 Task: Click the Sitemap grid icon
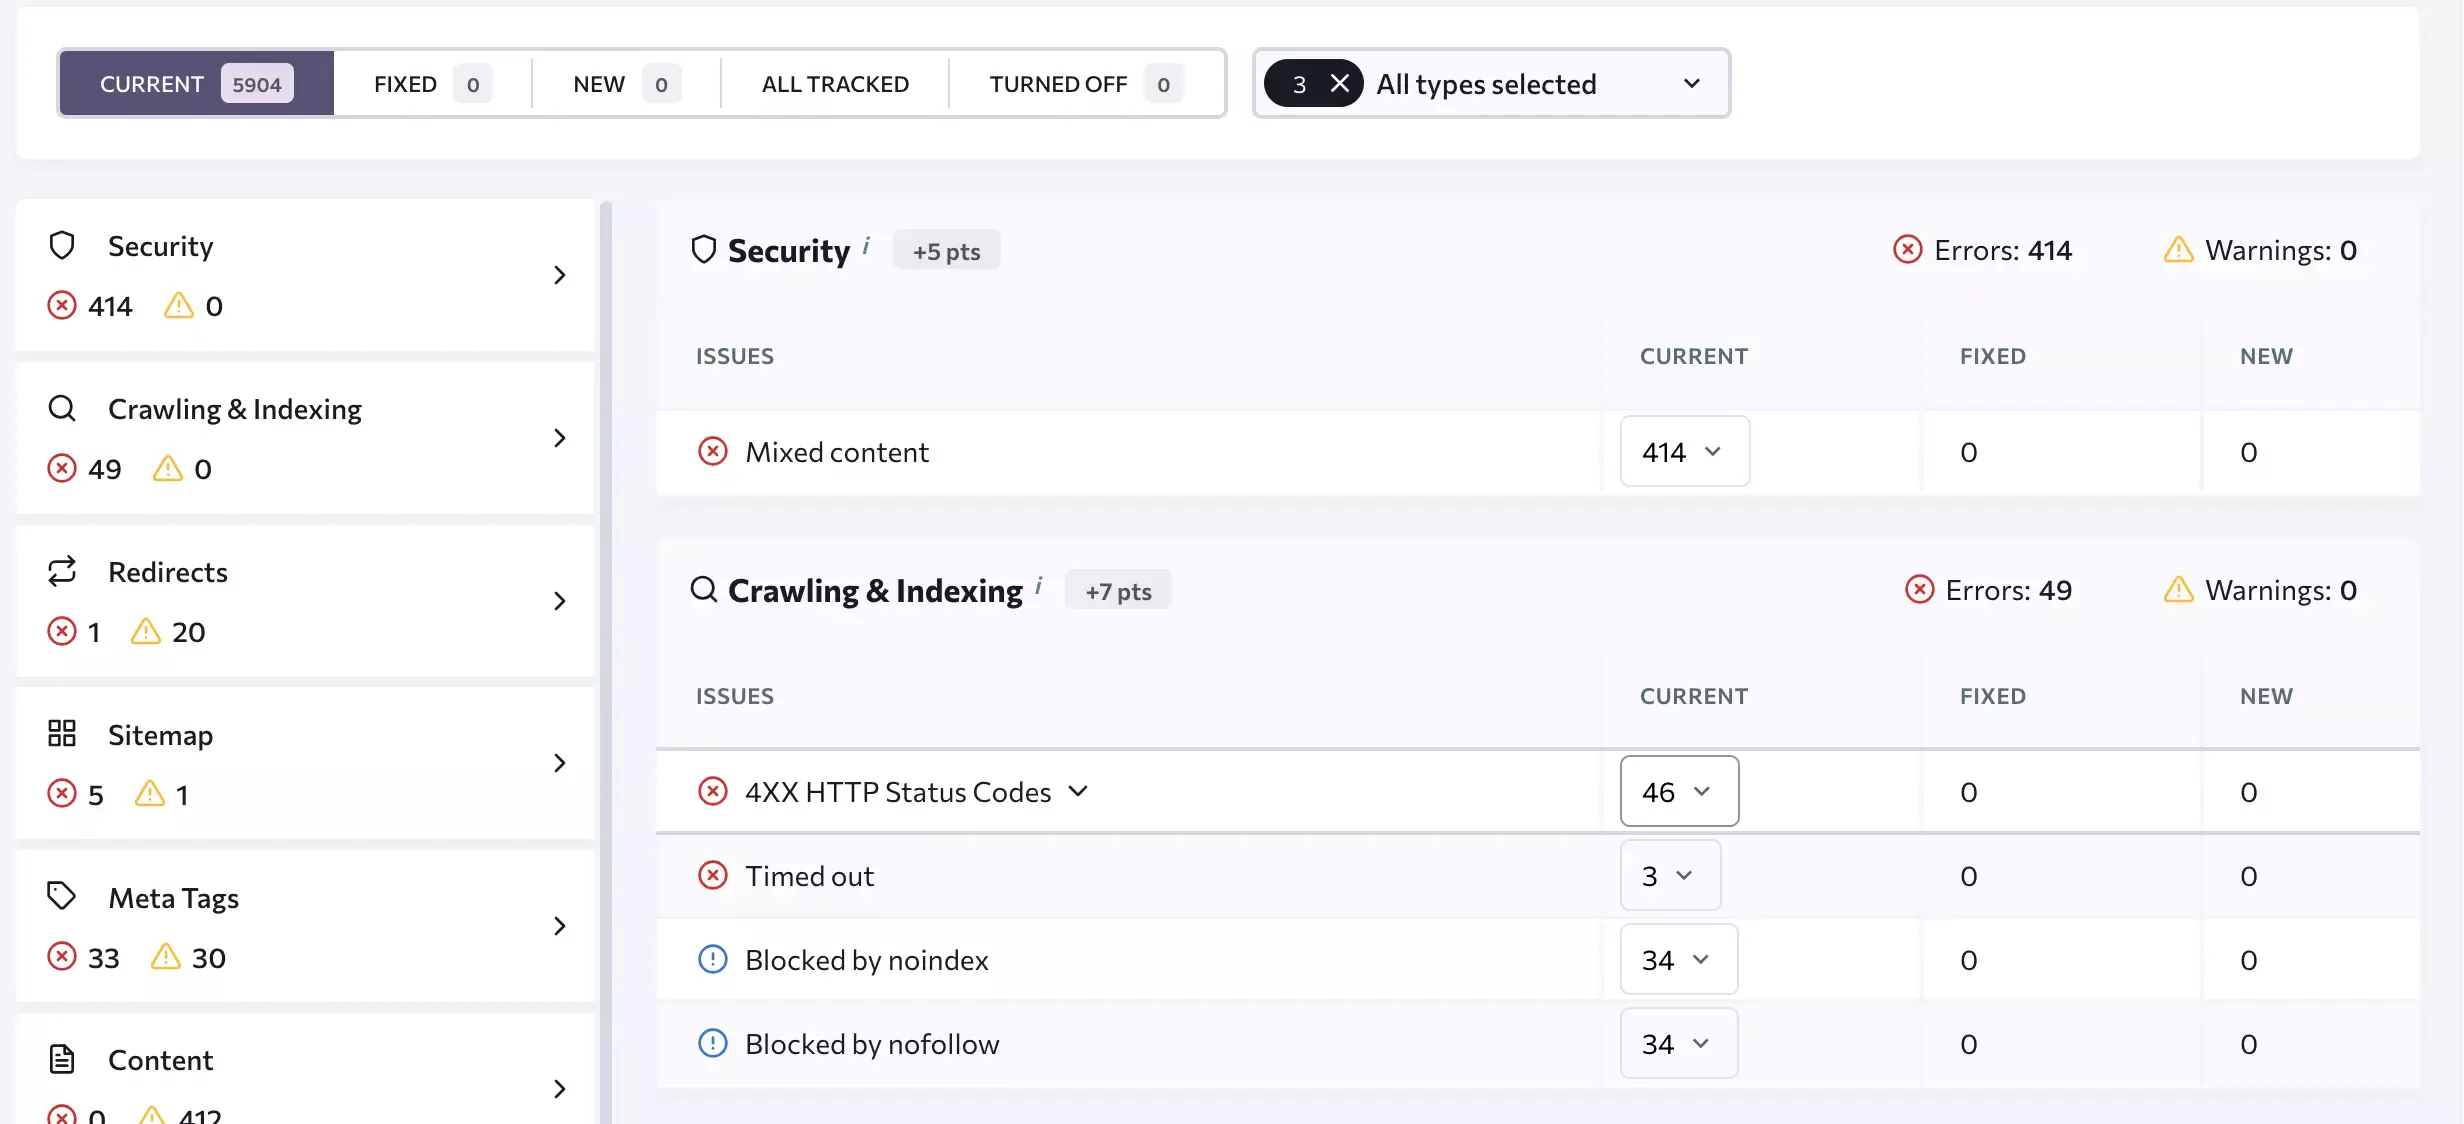click(x=62, y=733)
